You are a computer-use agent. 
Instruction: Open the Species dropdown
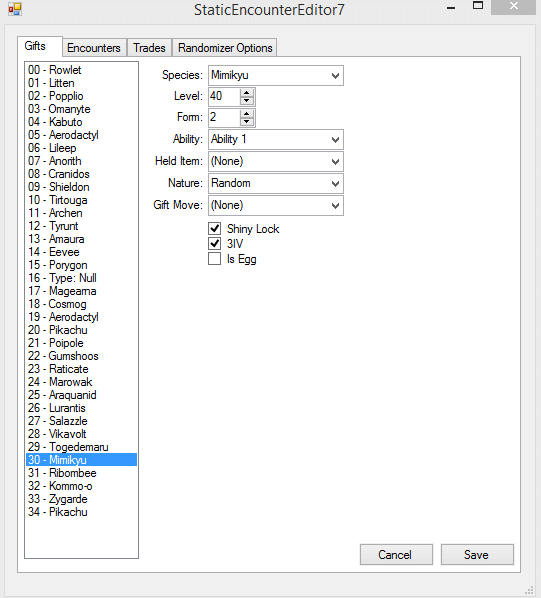[276, 76]
